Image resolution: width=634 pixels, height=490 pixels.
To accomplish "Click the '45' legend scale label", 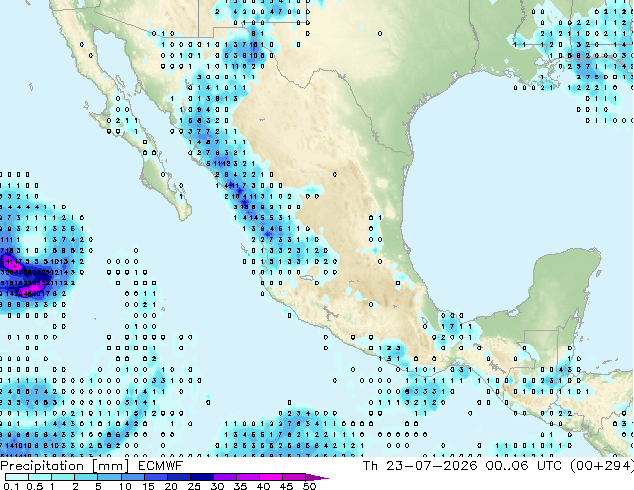I will (x=286, y=486).
